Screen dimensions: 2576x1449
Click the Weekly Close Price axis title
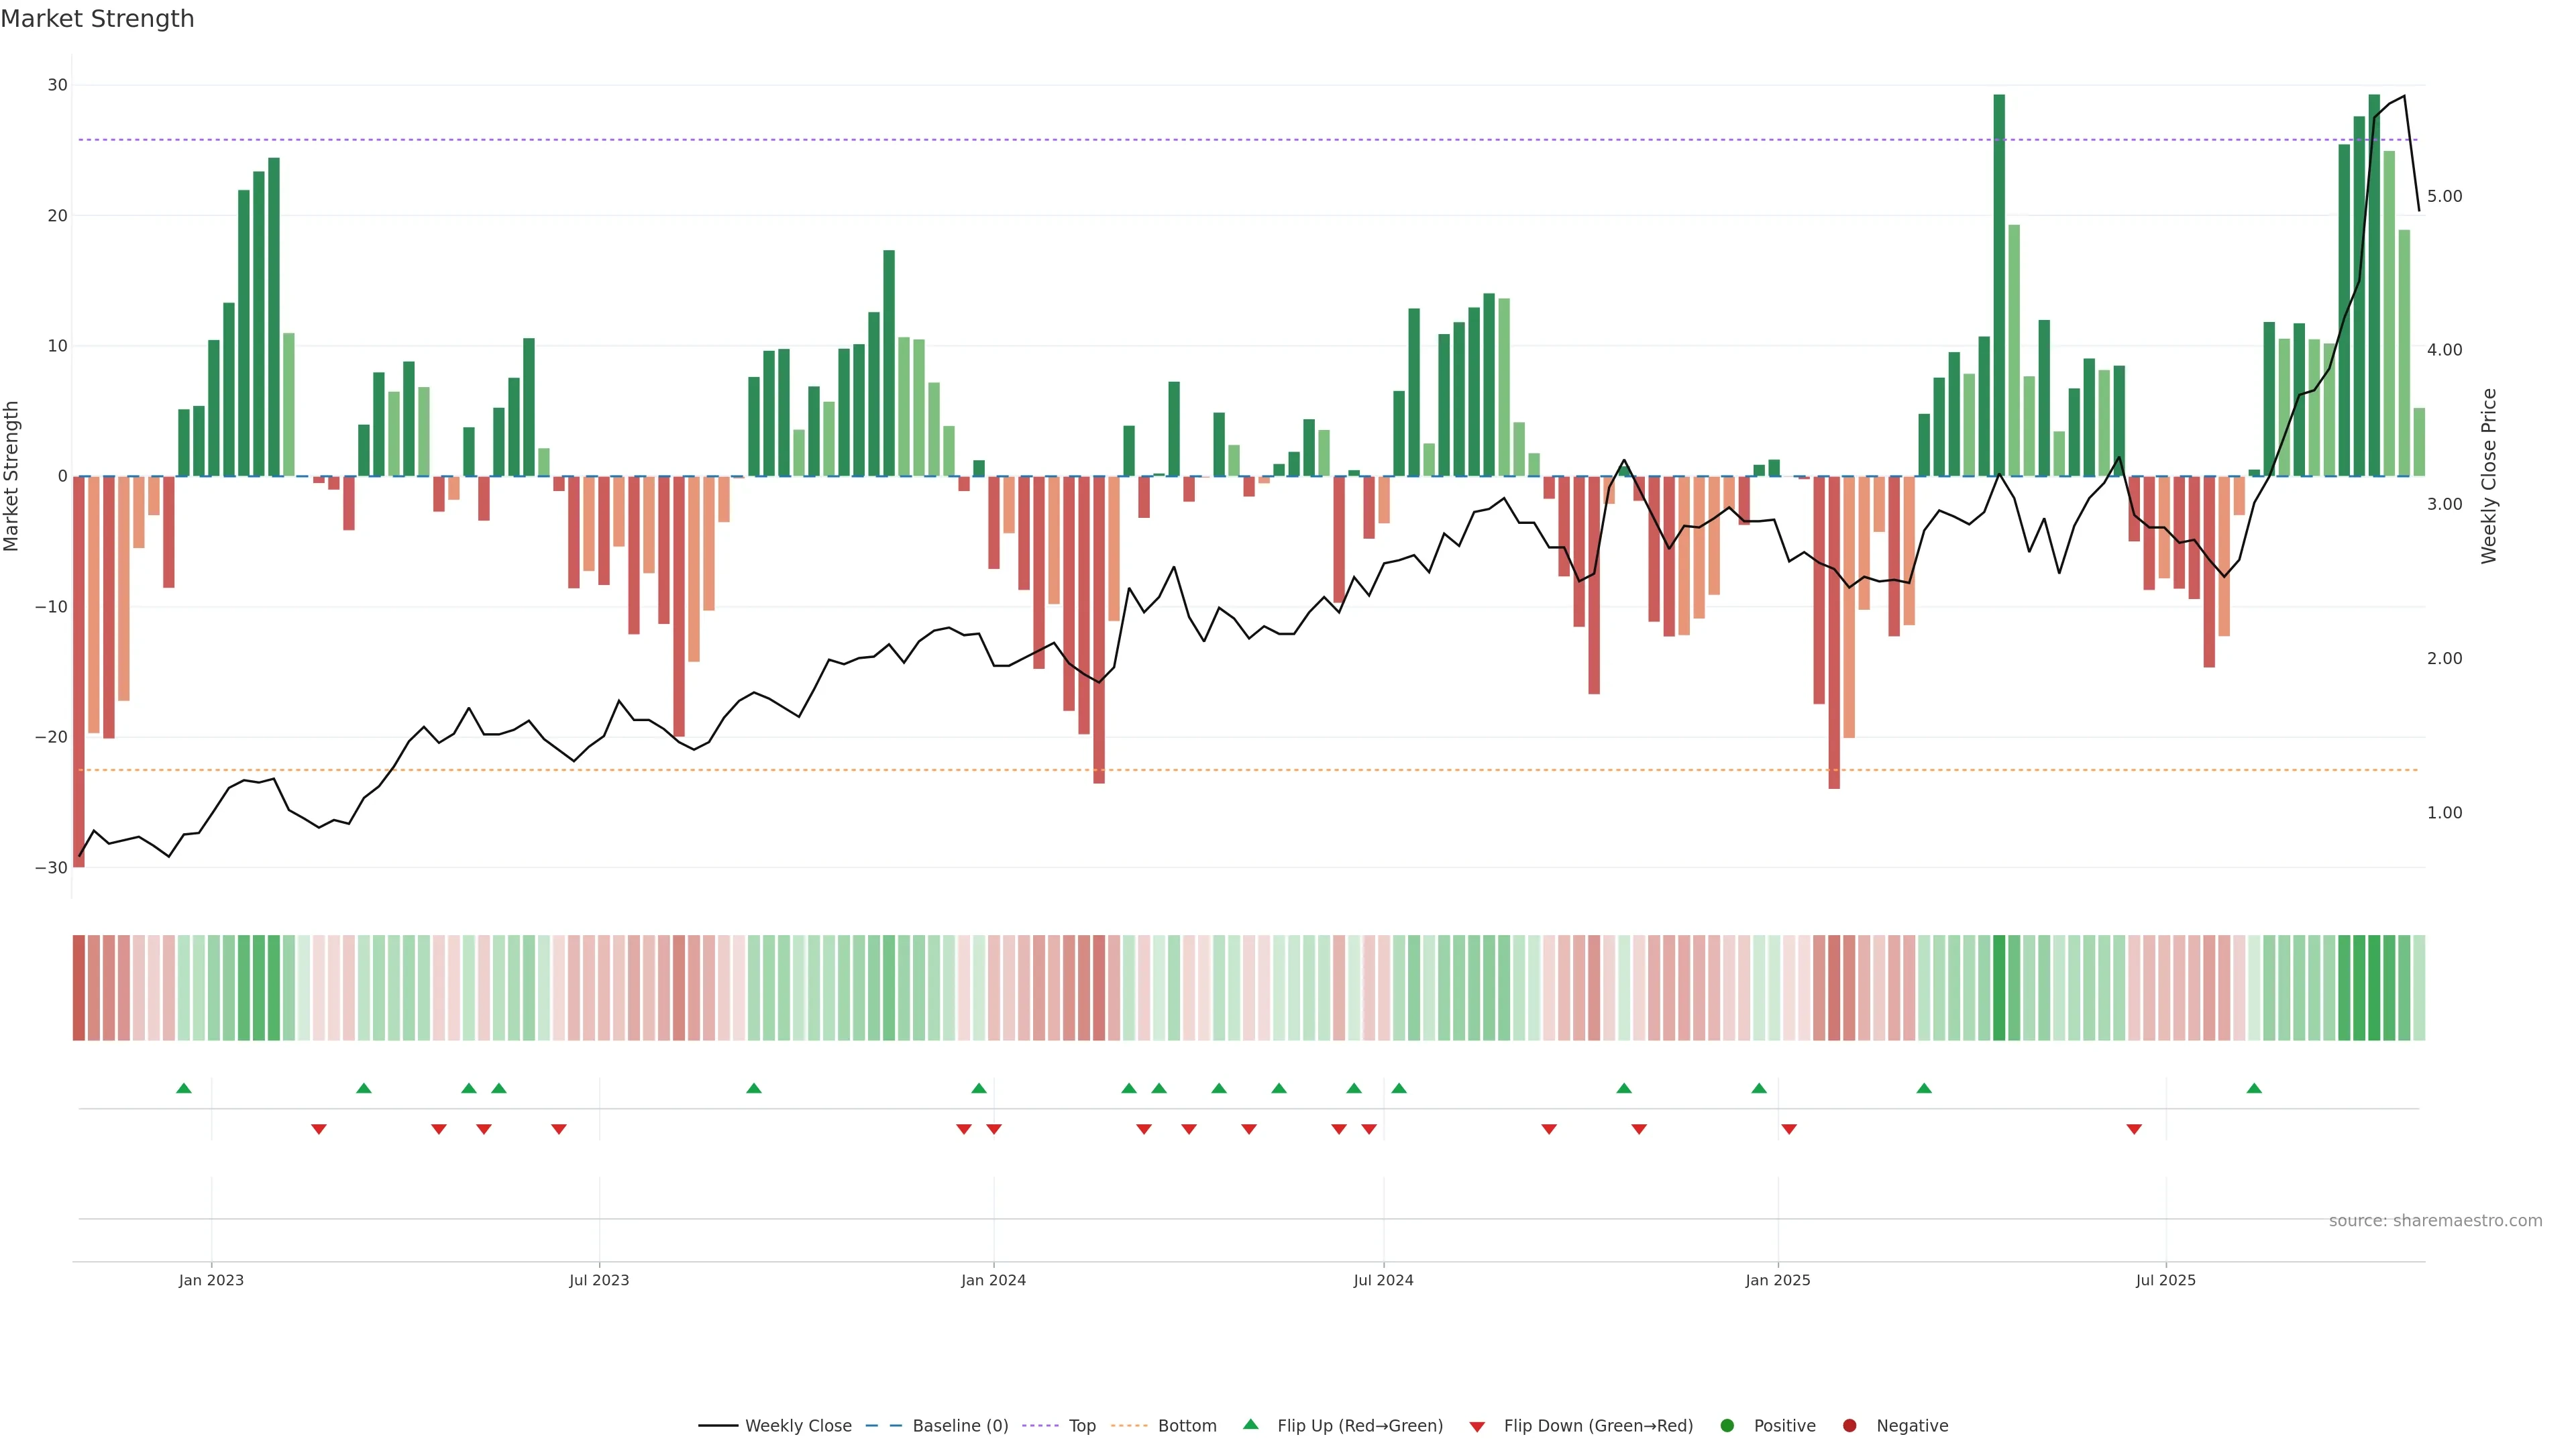[2489, 476]
